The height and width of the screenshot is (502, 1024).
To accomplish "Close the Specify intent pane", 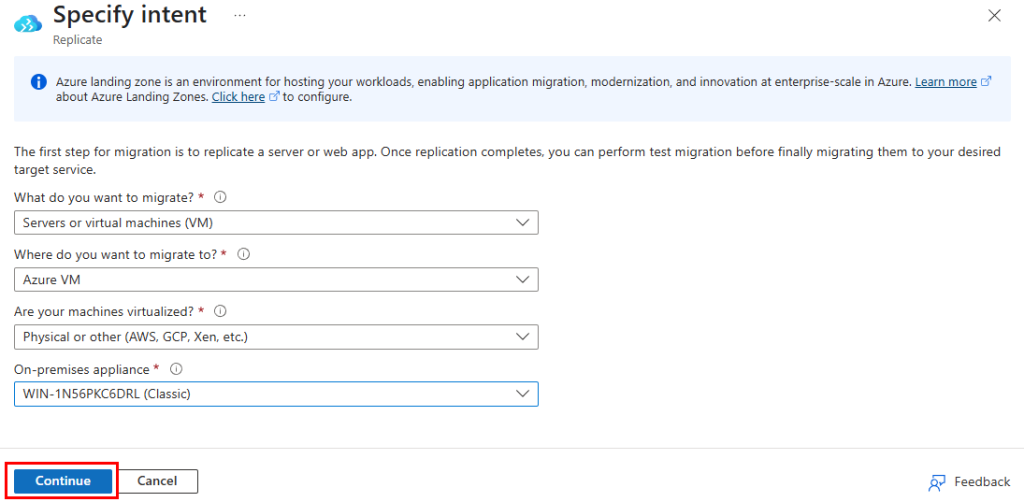I will pos(994,16).
